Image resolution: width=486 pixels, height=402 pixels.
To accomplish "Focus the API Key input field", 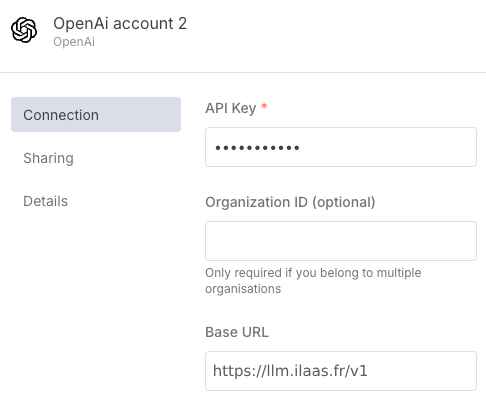I will click(x=341, y=147).
